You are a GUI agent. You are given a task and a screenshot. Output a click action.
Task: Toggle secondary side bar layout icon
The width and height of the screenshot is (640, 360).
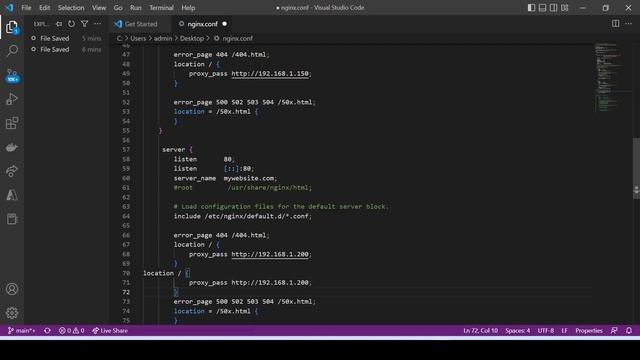[x=553, y=8]
